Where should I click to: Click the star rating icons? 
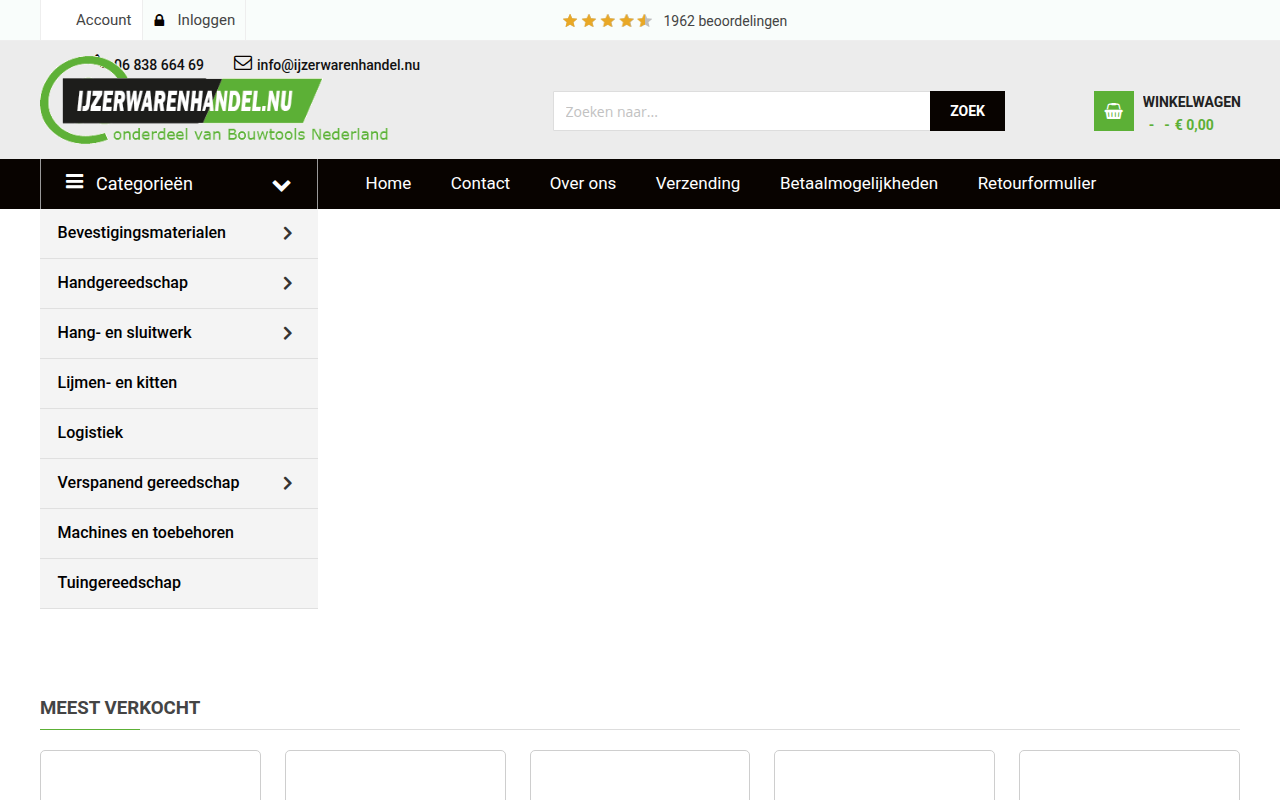pyautogui.click(x=607, y=21)
